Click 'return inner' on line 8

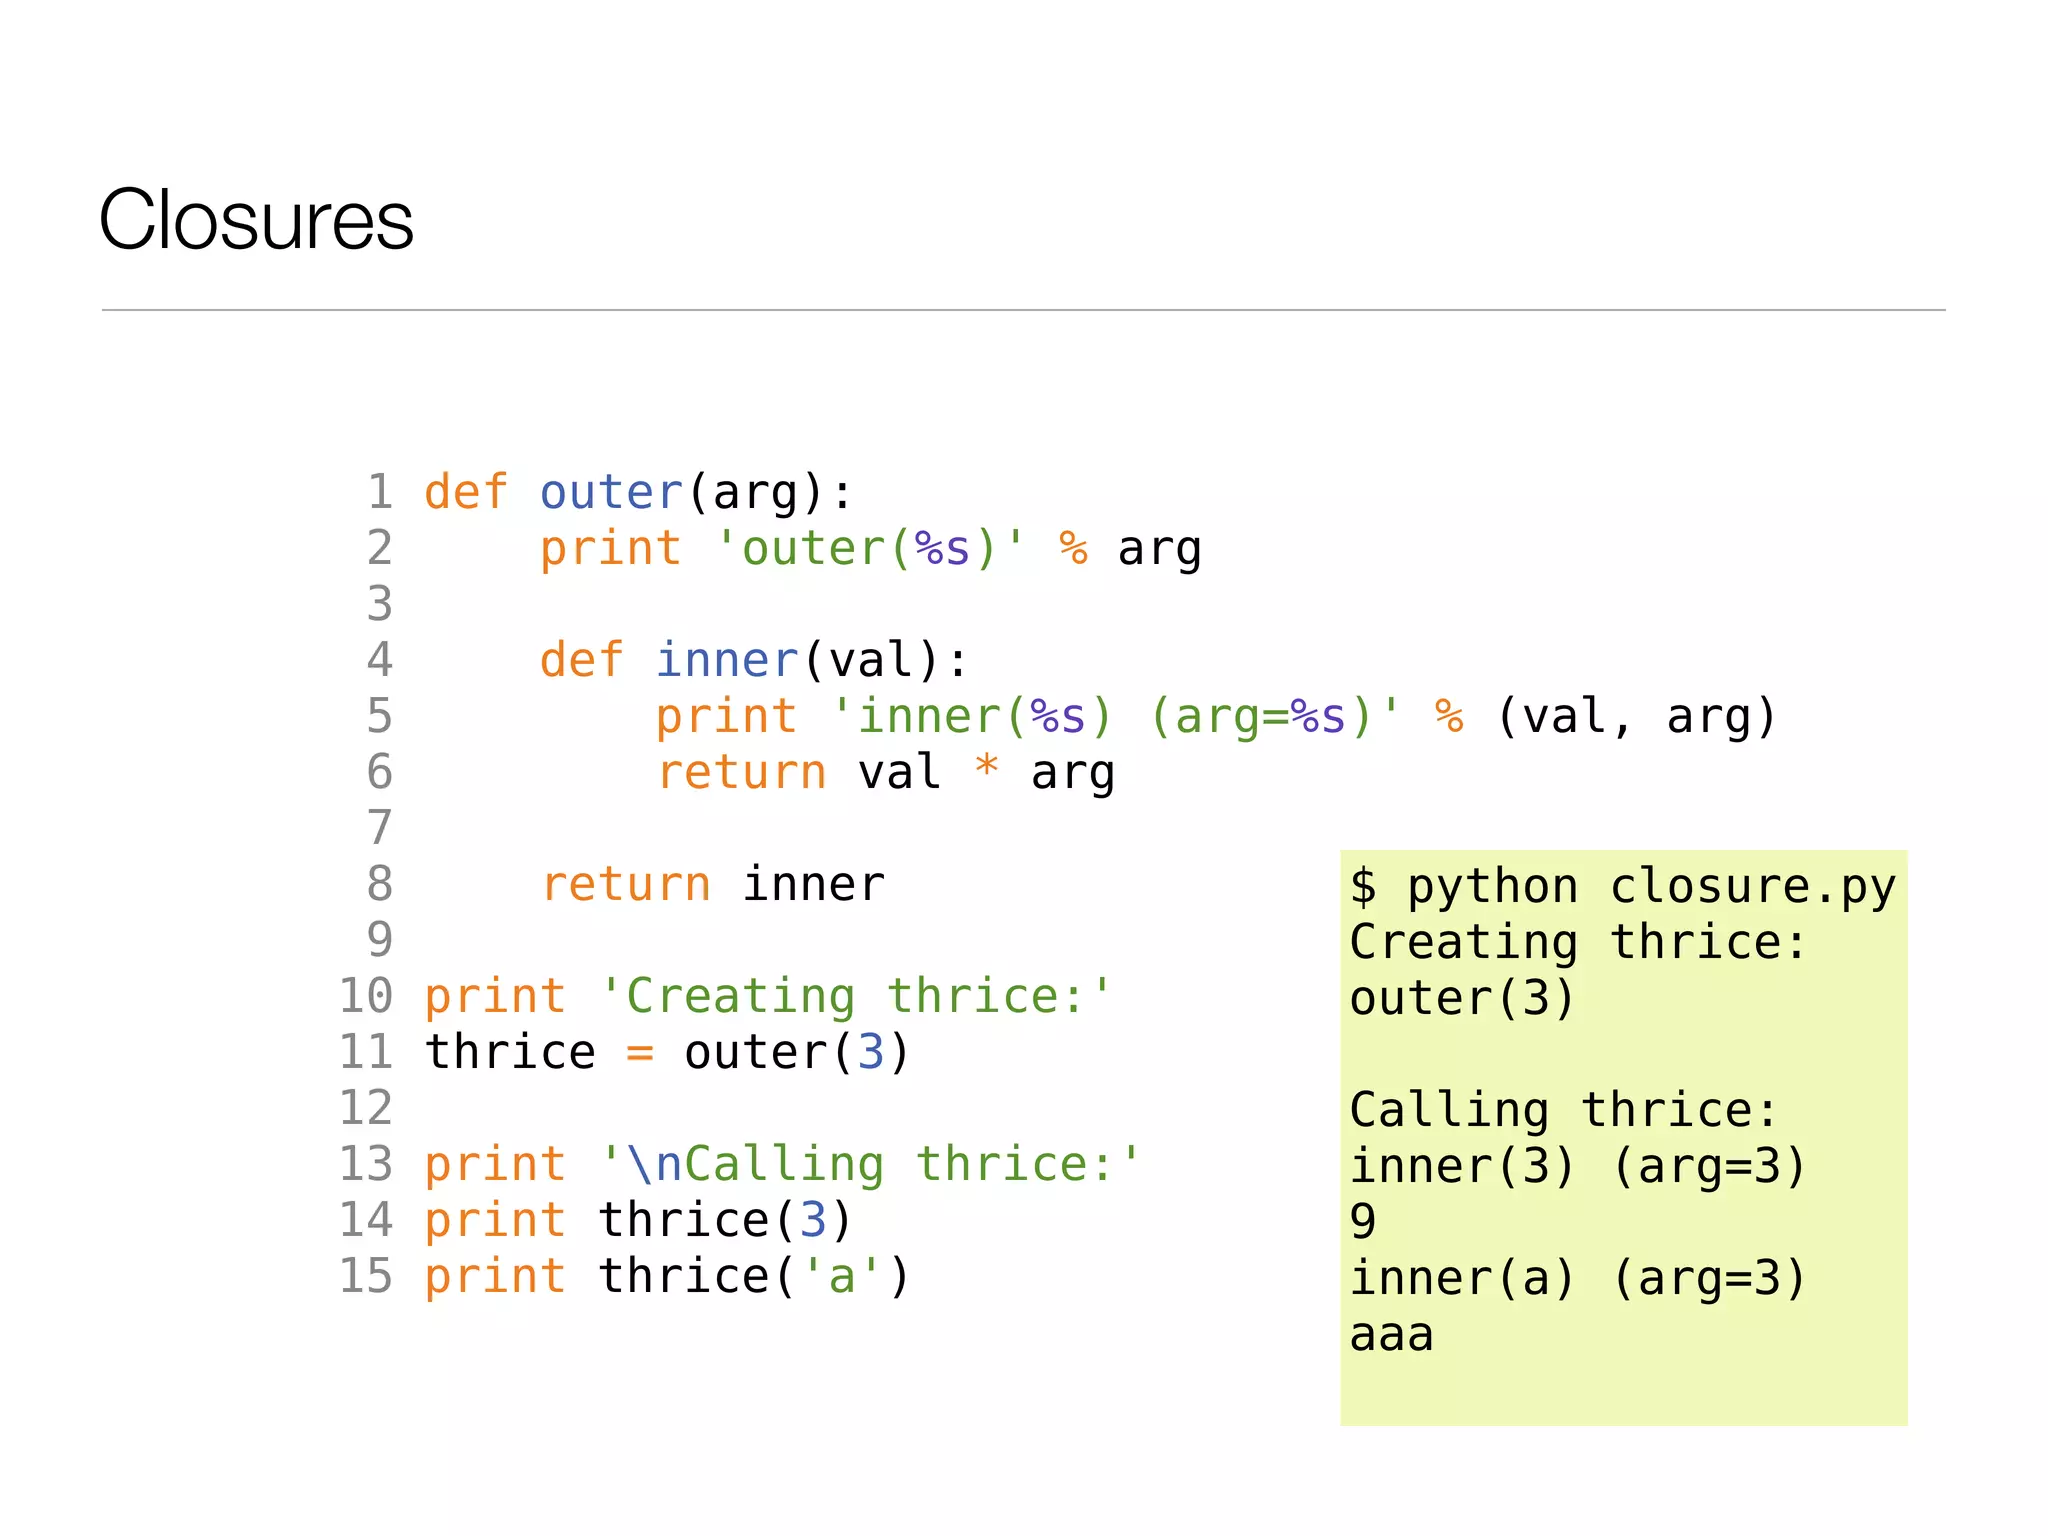[713, 885]
